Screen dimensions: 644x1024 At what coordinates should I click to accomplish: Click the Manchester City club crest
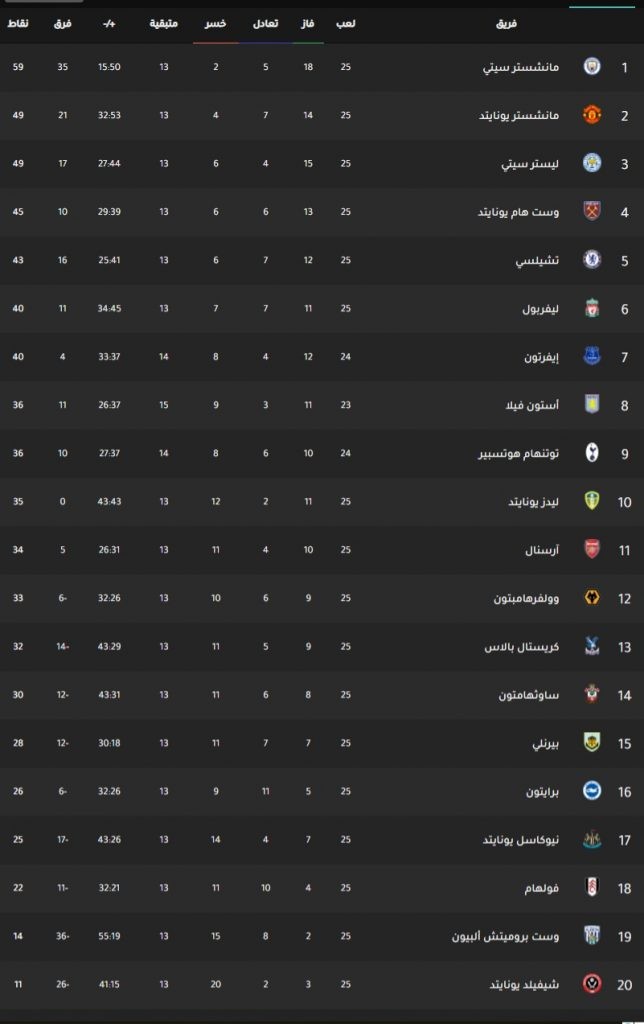[592, 67]
